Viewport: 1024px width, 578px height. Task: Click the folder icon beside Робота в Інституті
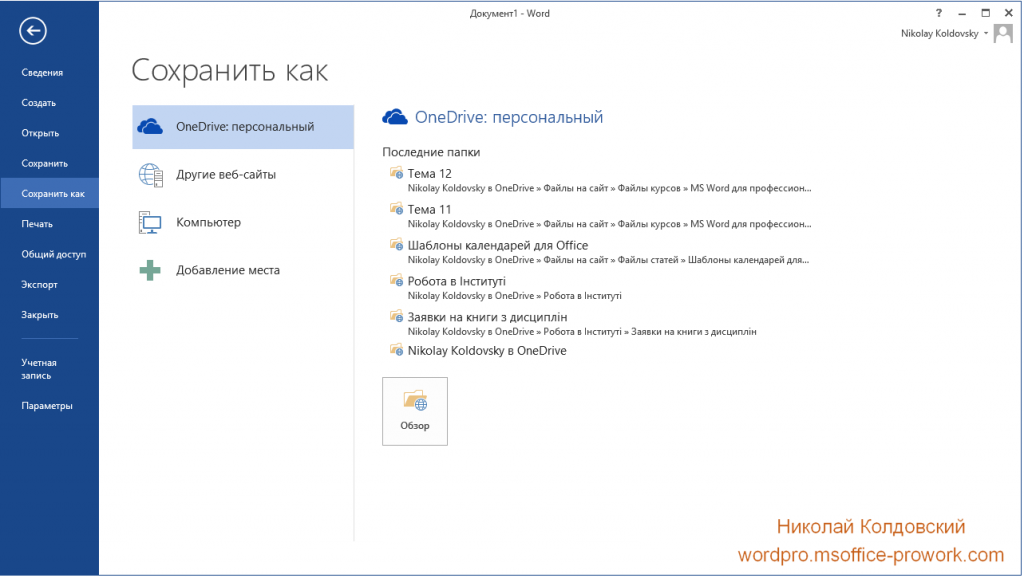[395, 281]
